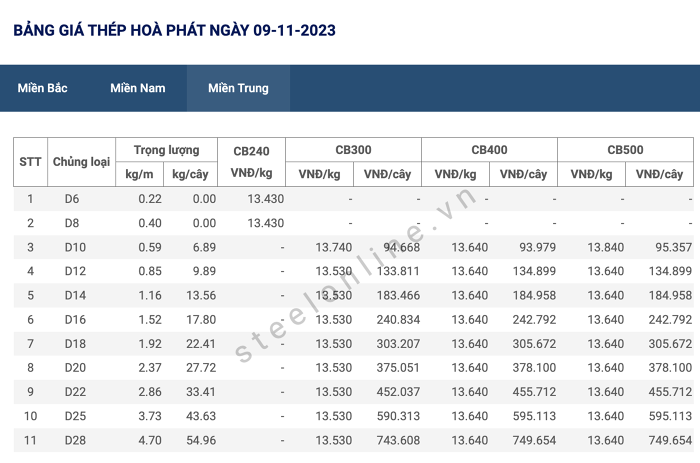Screen dimensions: 700x463
Task: Click the D25 steel type cell
Action: tap(75, 416)
